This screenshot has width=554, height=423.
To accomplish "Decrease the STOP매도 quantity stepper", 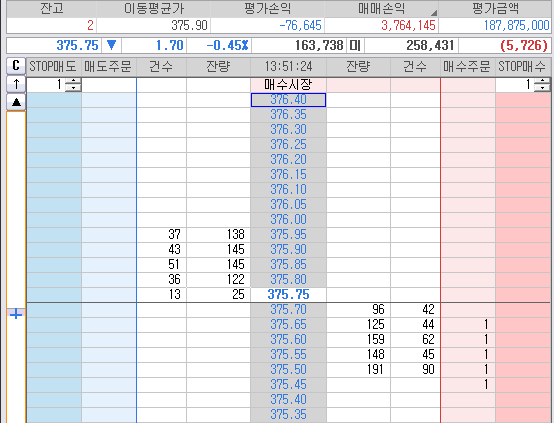I will 73,88.
